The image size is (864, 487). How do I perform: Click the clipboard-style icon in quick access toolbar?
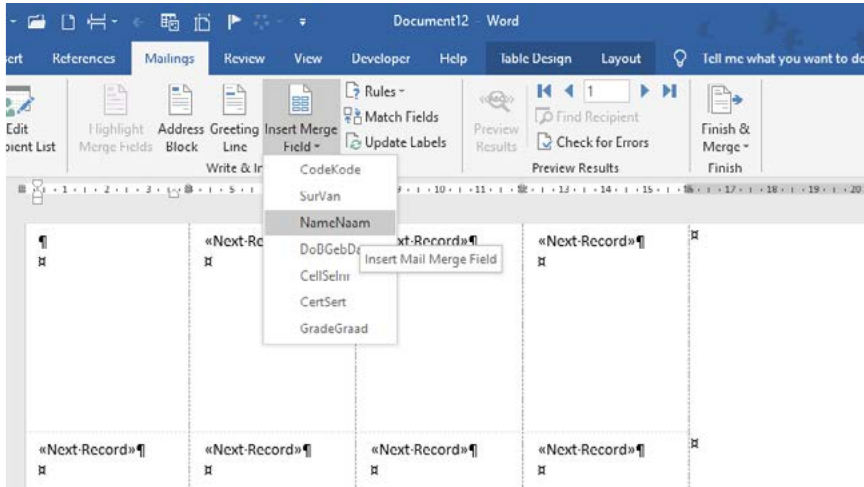(202, 22)
